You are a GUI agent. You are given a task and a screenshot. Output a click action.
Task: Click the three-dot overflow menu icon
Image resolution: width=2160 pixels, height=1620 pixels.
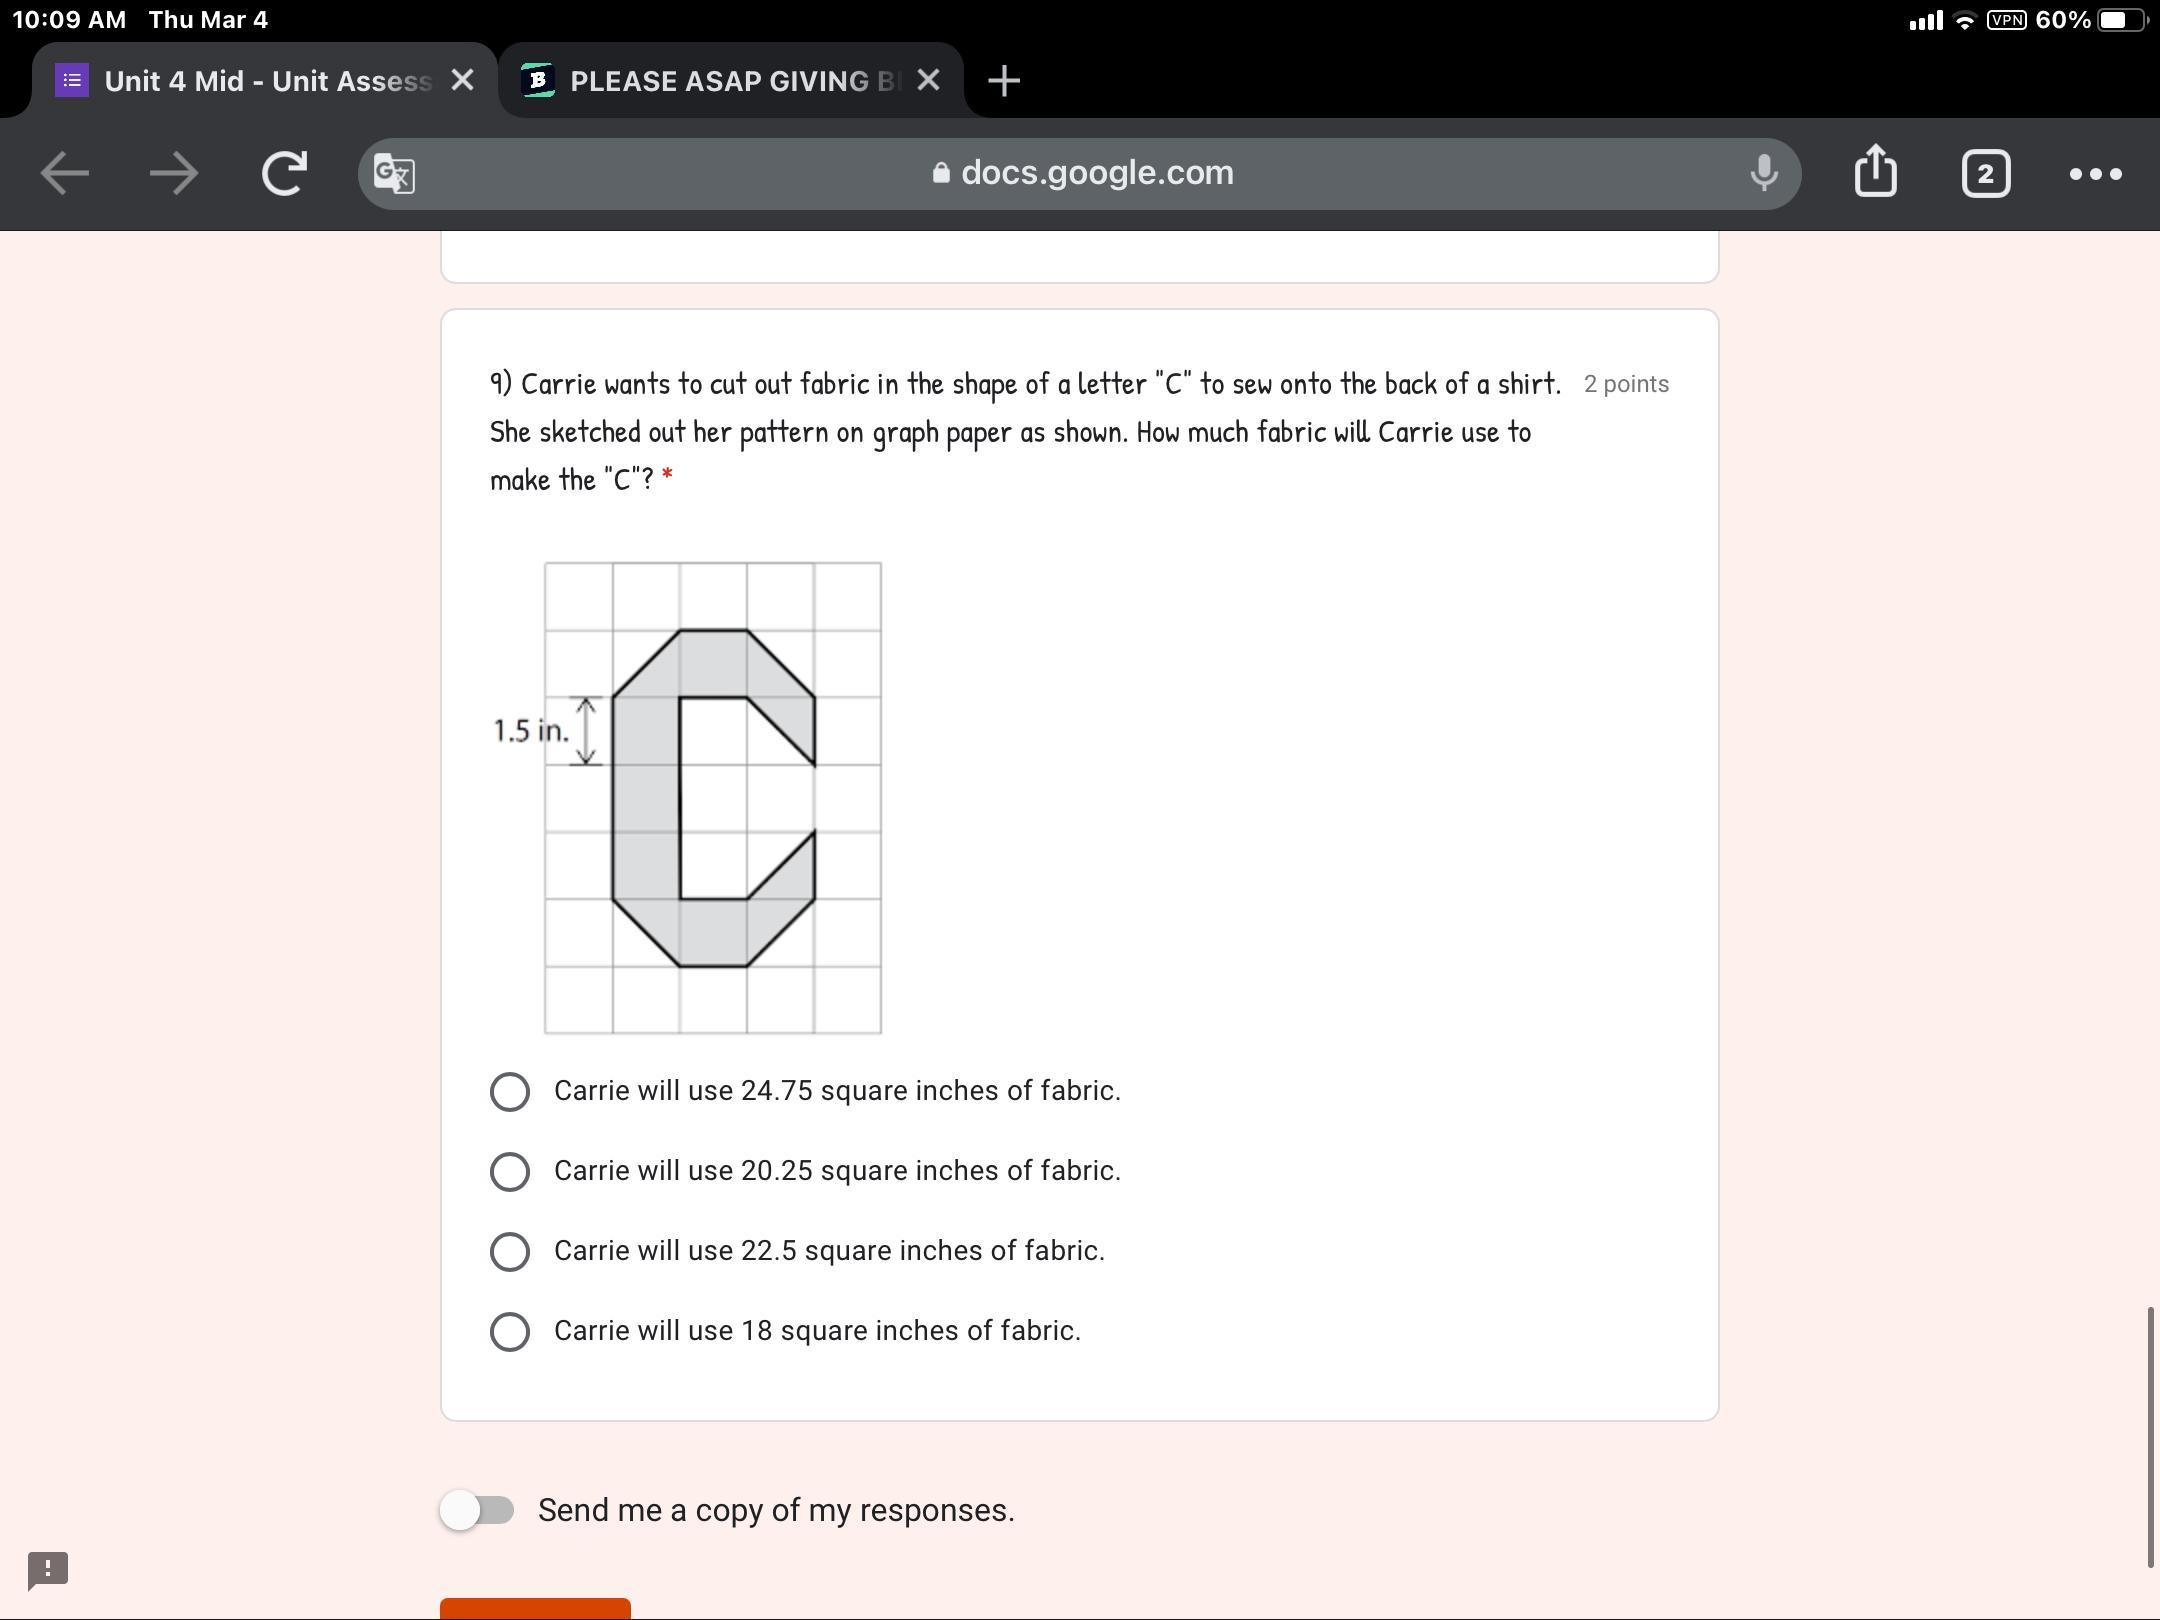(x=2094, y=170)
